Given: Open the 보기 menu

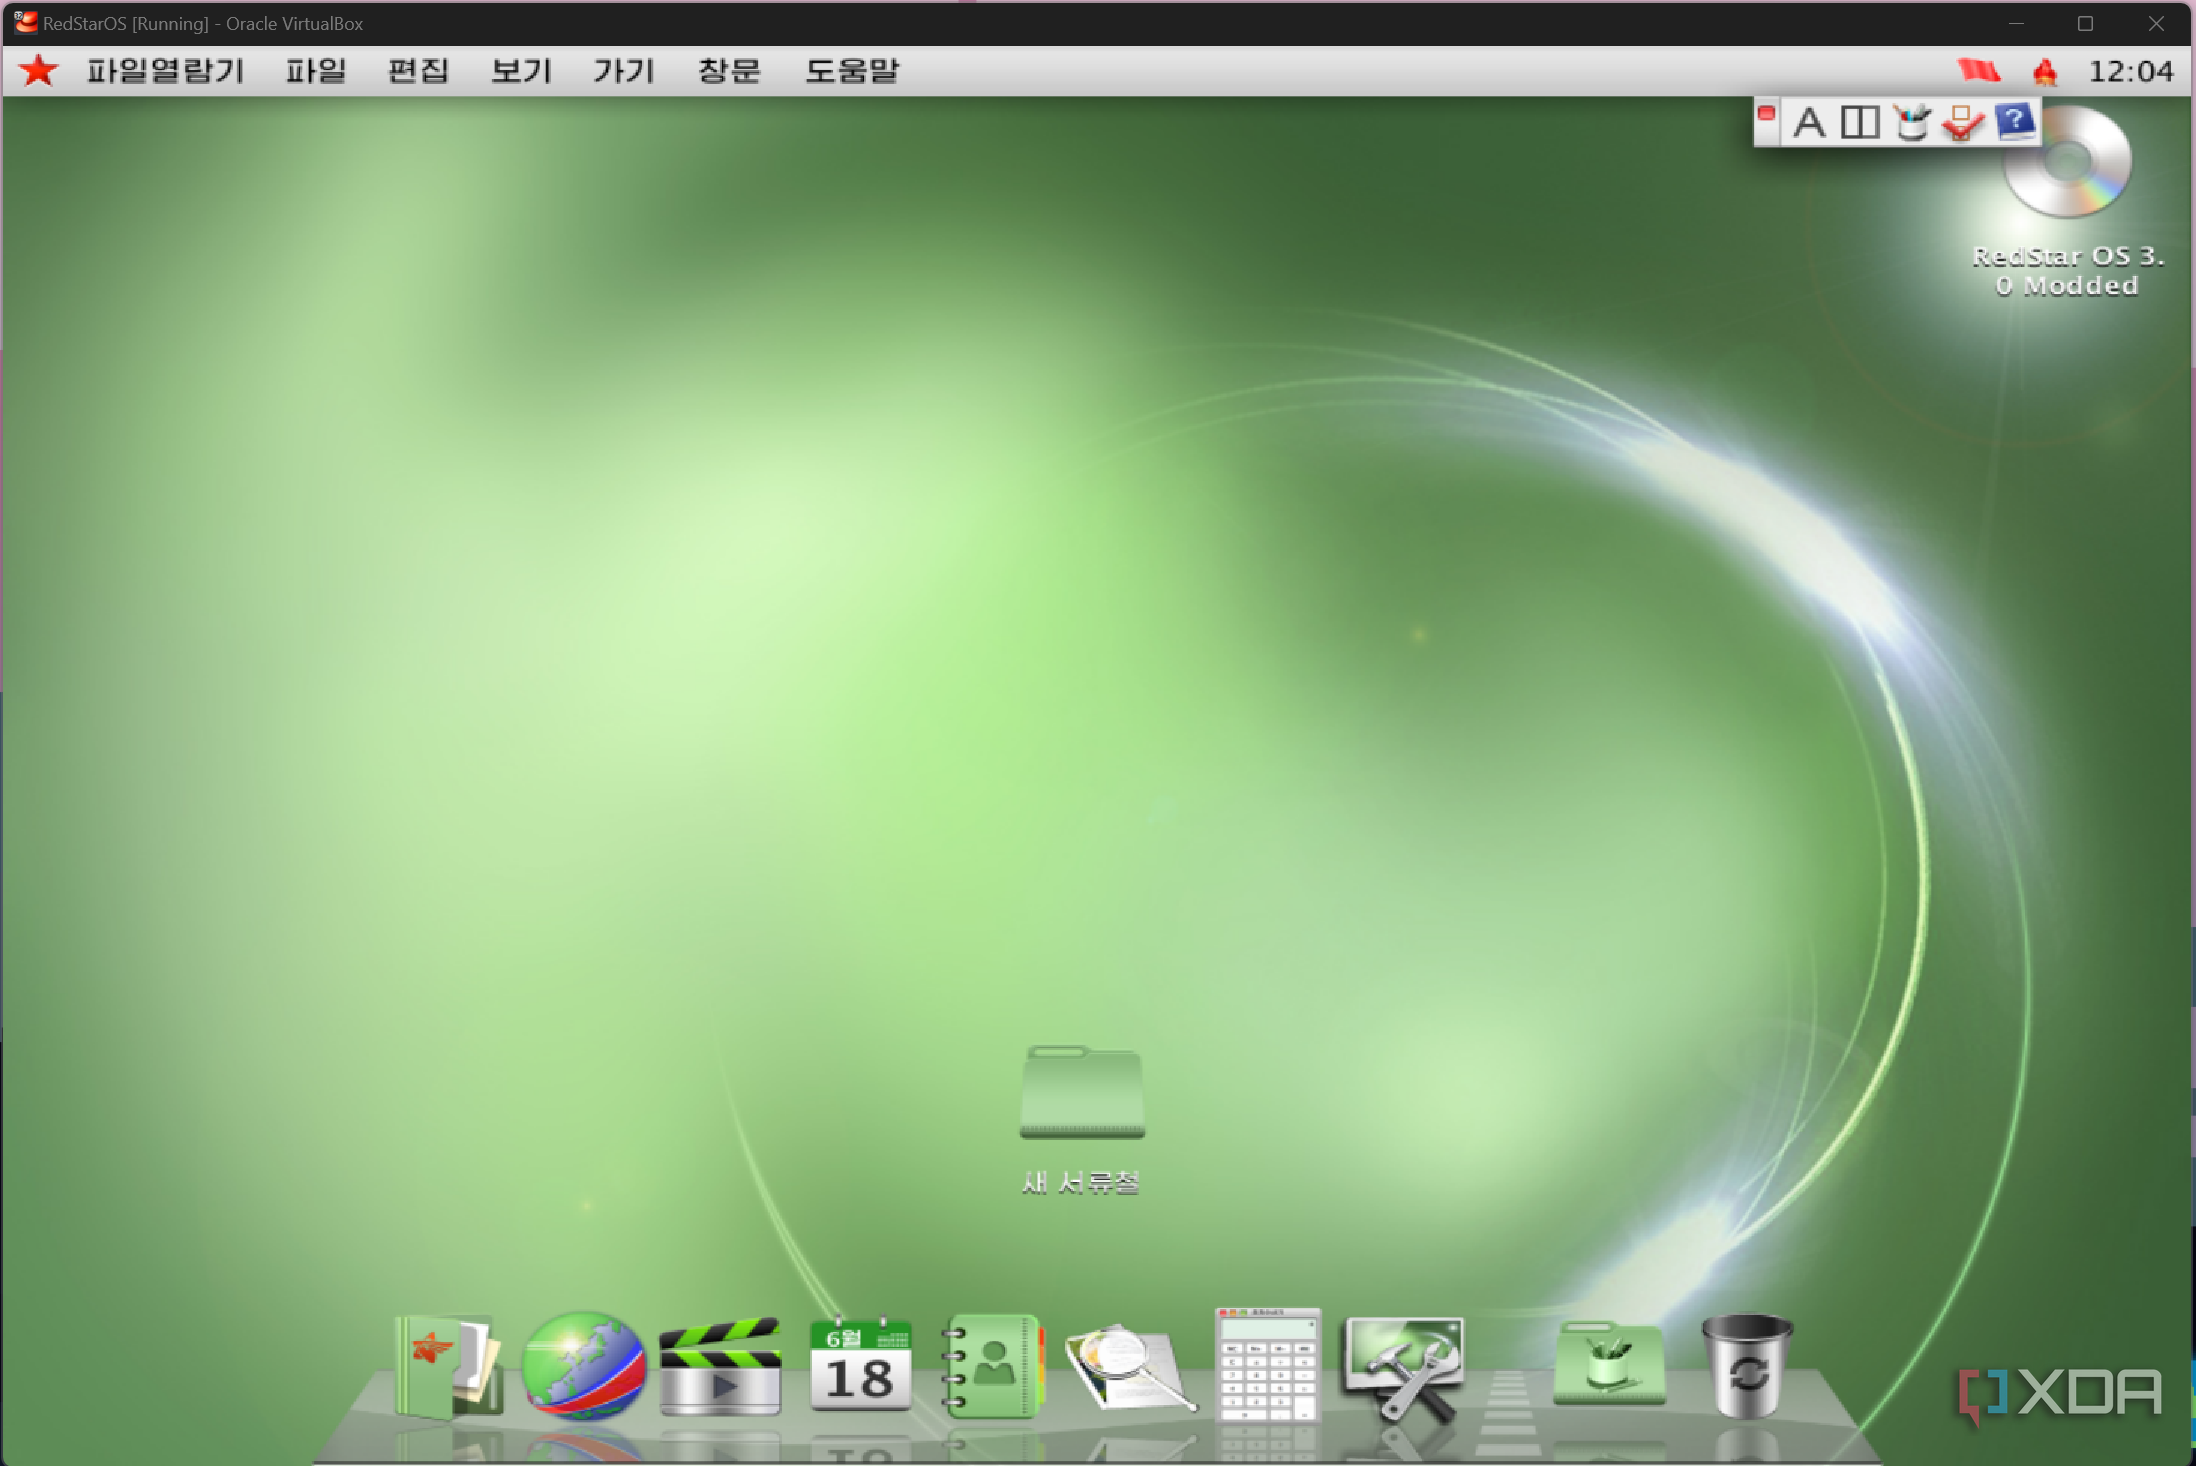Looking at the screenshot, I should (521, 71).
